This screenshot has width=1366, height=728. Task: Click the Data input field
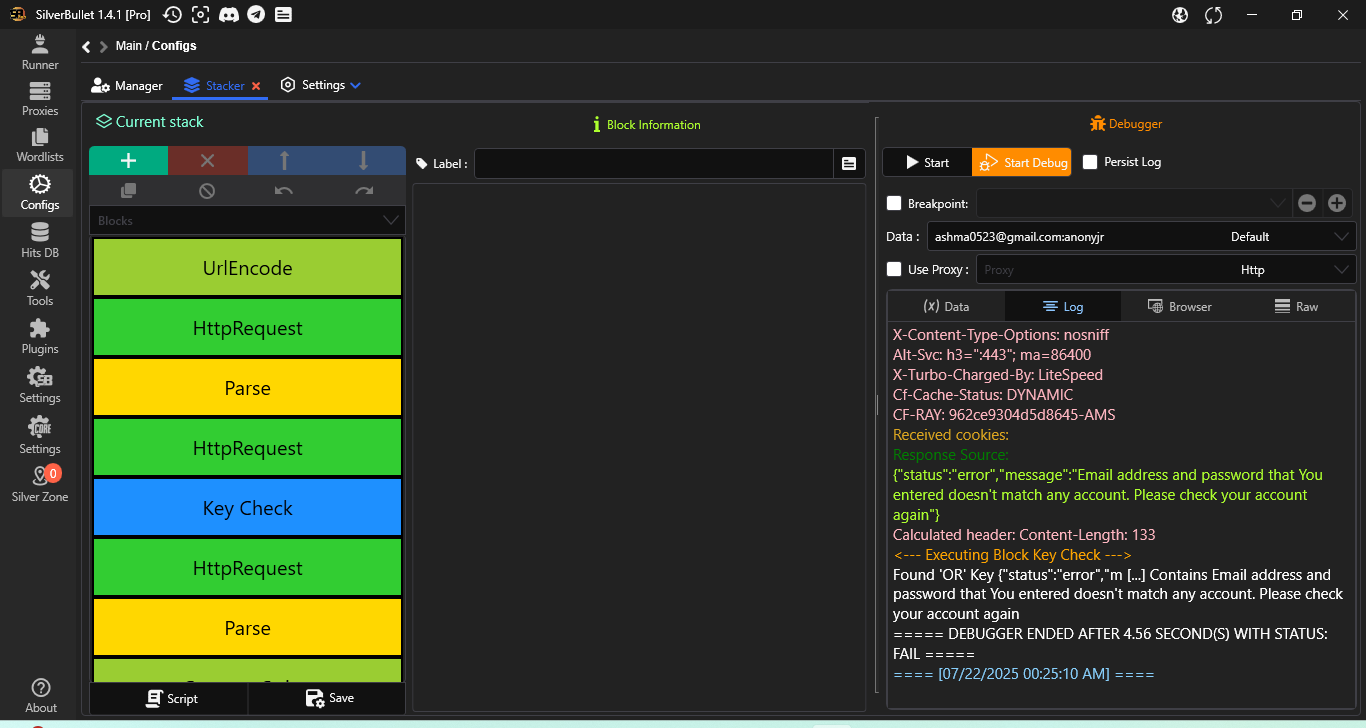(1075, 237)
